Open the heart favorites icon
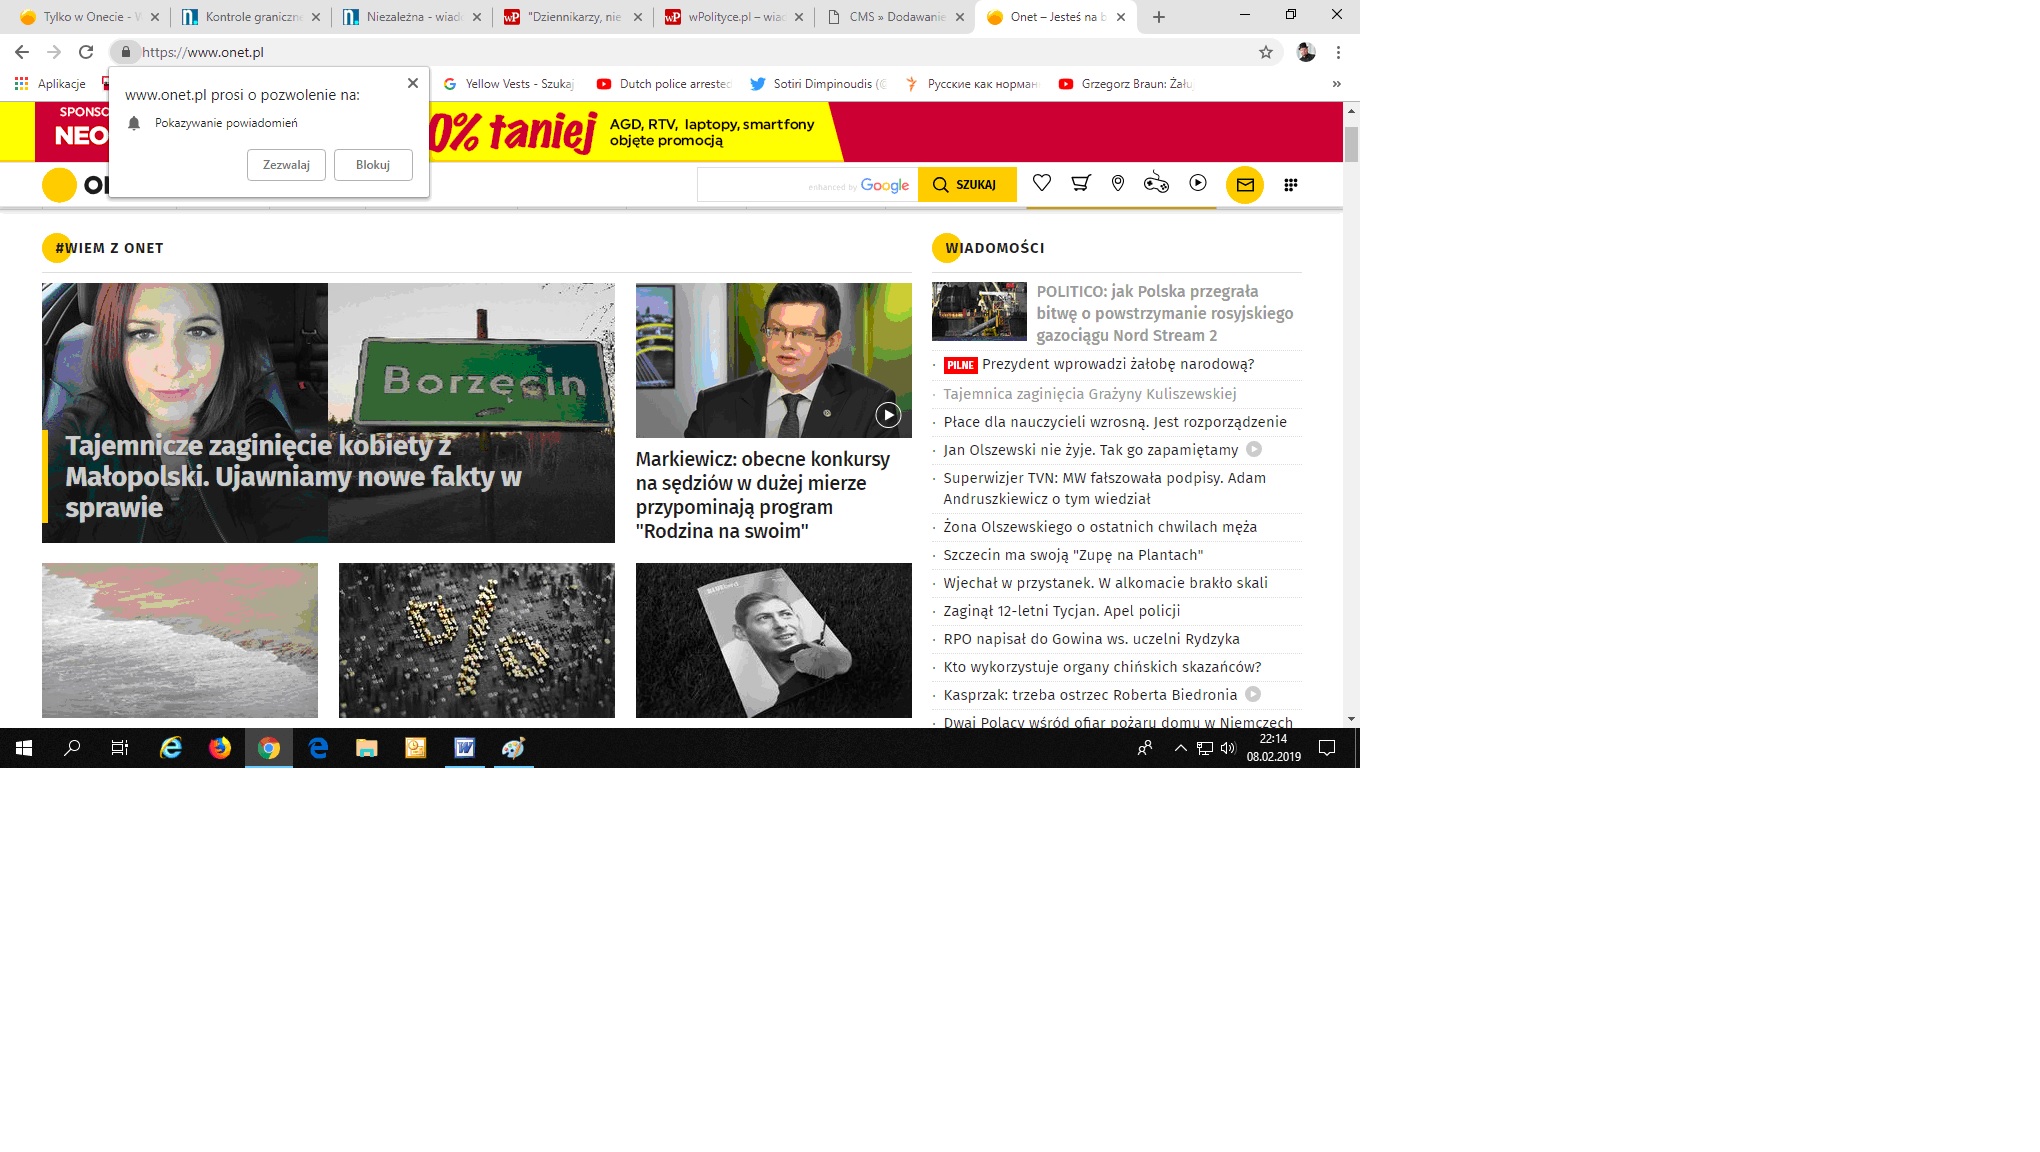This screenshot has height=1152, width=2040. coord(1042,183)
